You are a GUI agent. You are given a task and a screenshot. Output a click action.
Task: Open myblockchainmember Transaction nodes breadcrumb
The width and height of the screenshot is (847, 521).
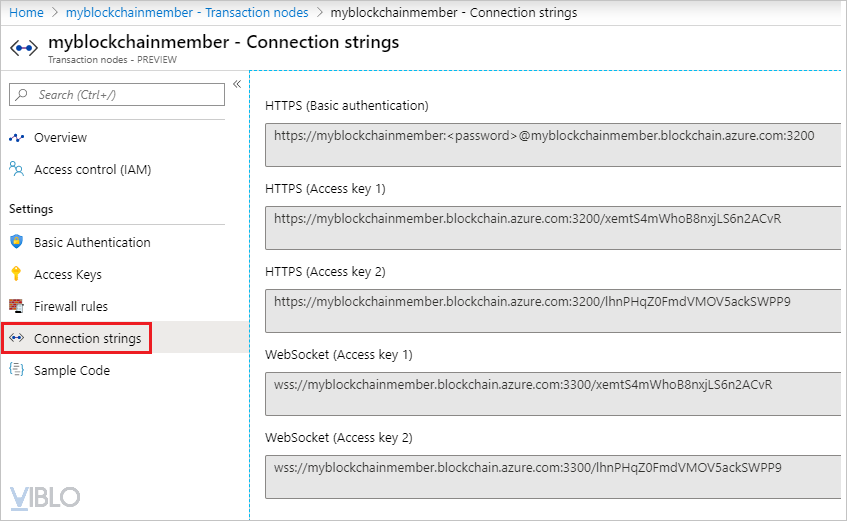click(189, 13)
